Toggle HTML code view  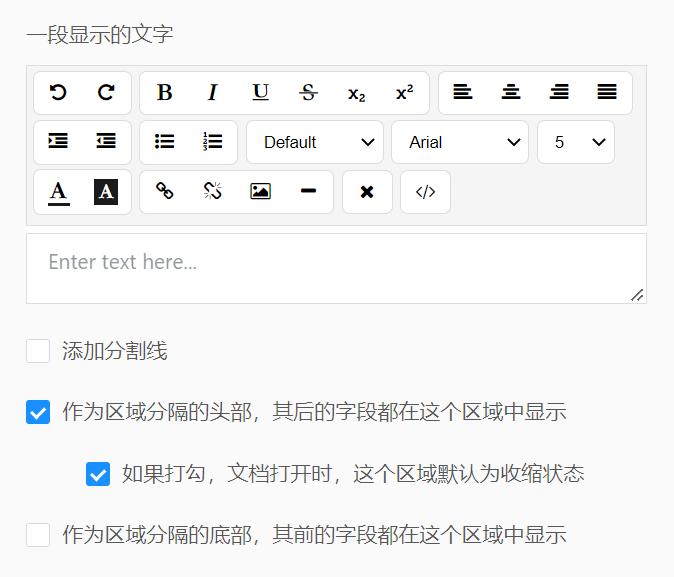(426, 192)
